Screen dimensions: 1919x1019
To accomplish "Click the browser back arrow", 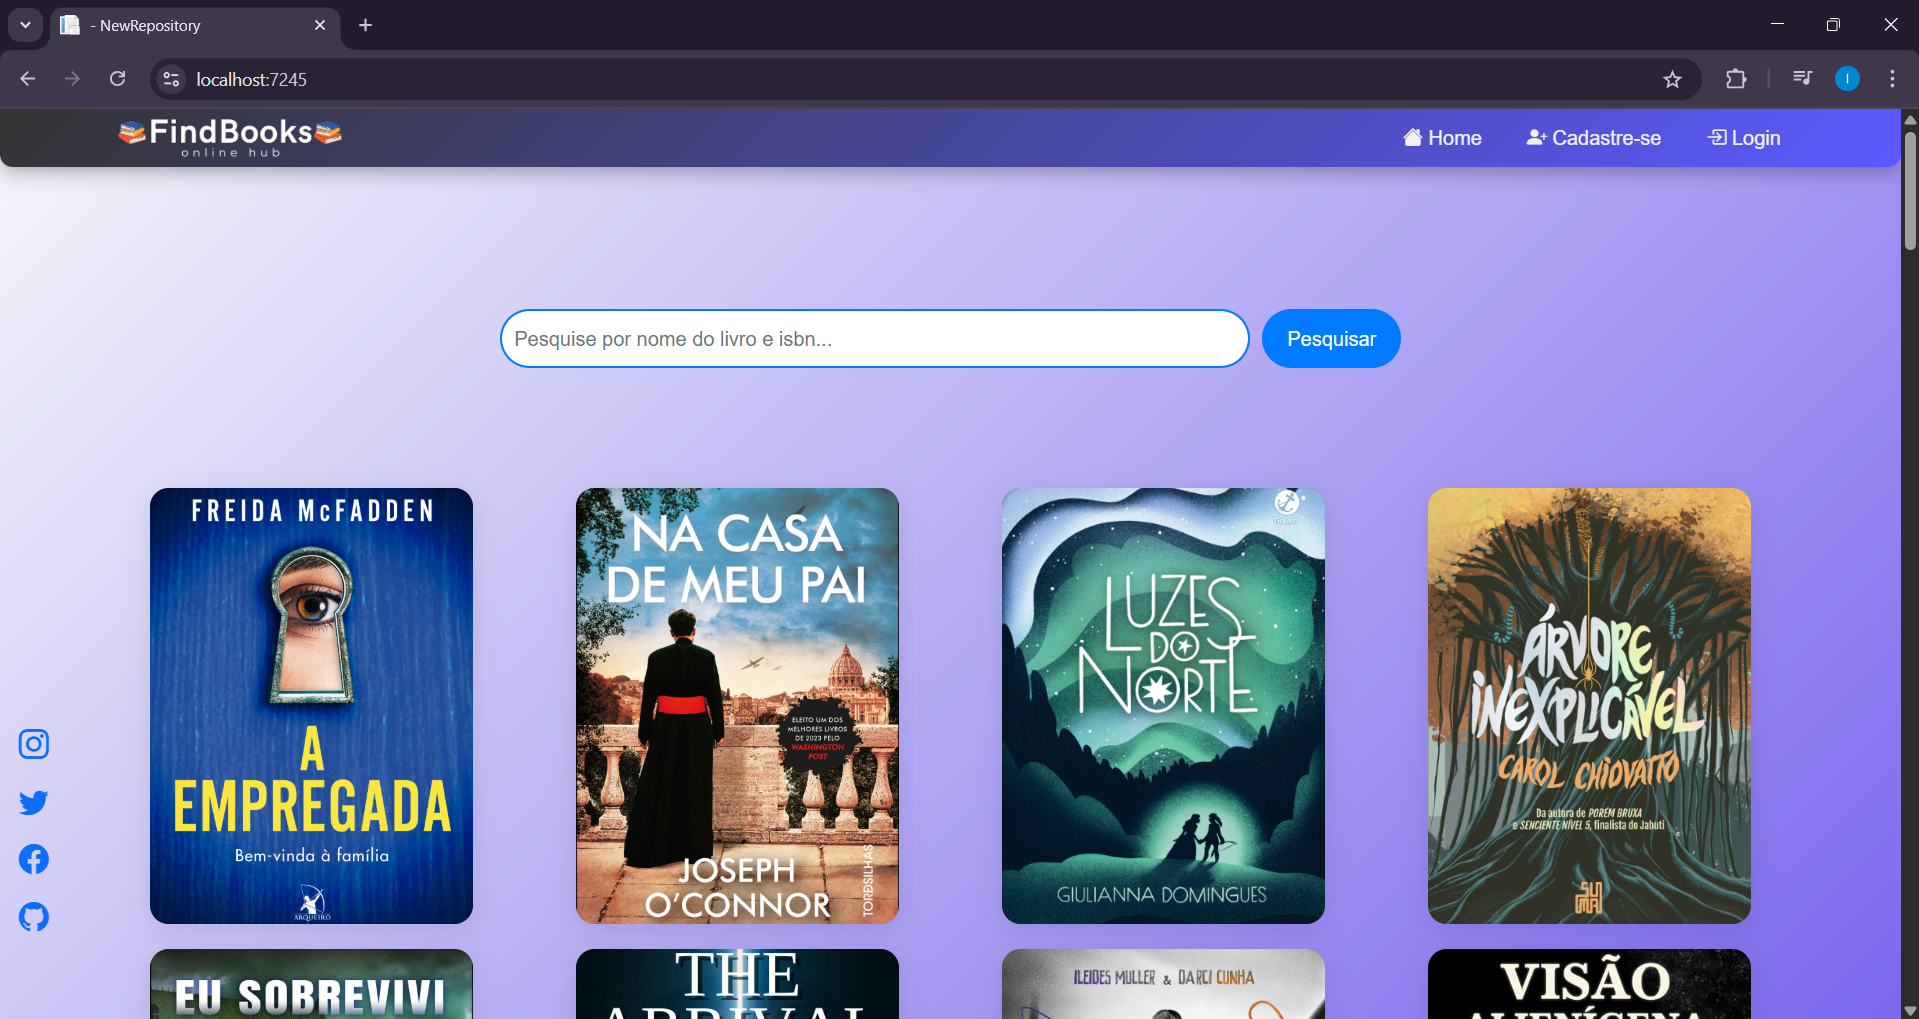I will 28,79.
